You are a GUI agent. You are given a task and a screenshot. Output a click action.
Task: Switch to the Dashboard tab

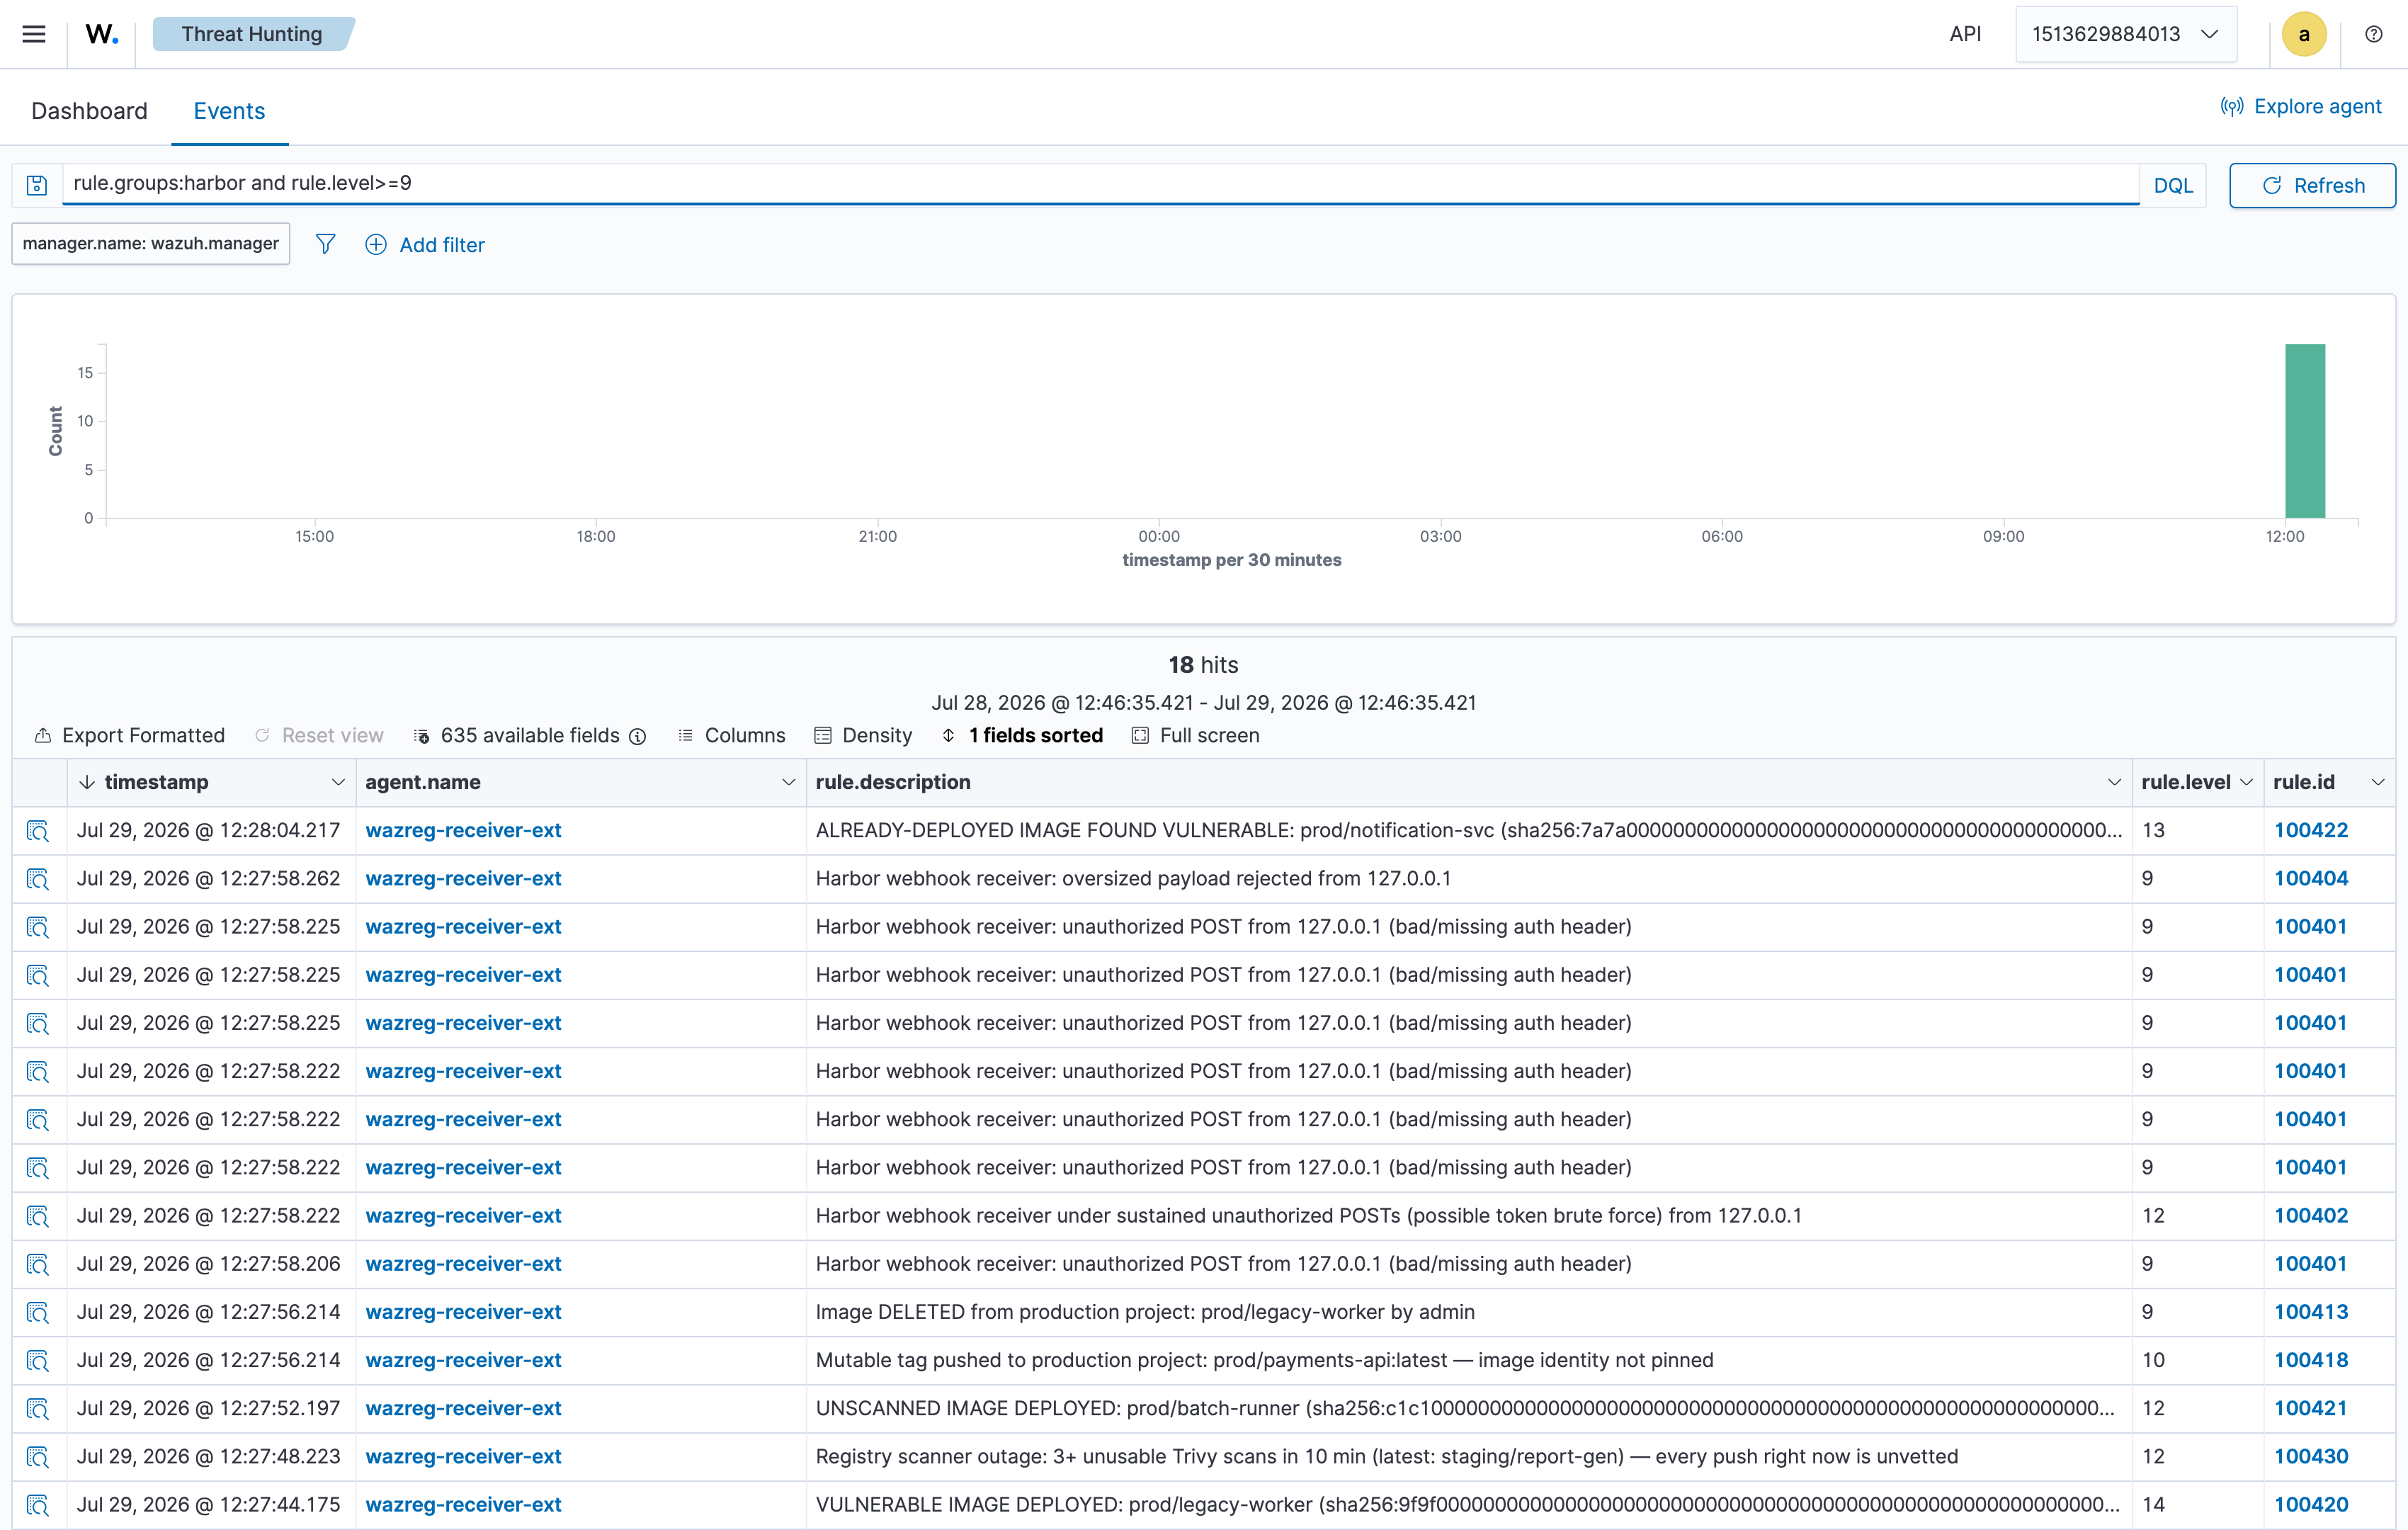coord(89,111)
